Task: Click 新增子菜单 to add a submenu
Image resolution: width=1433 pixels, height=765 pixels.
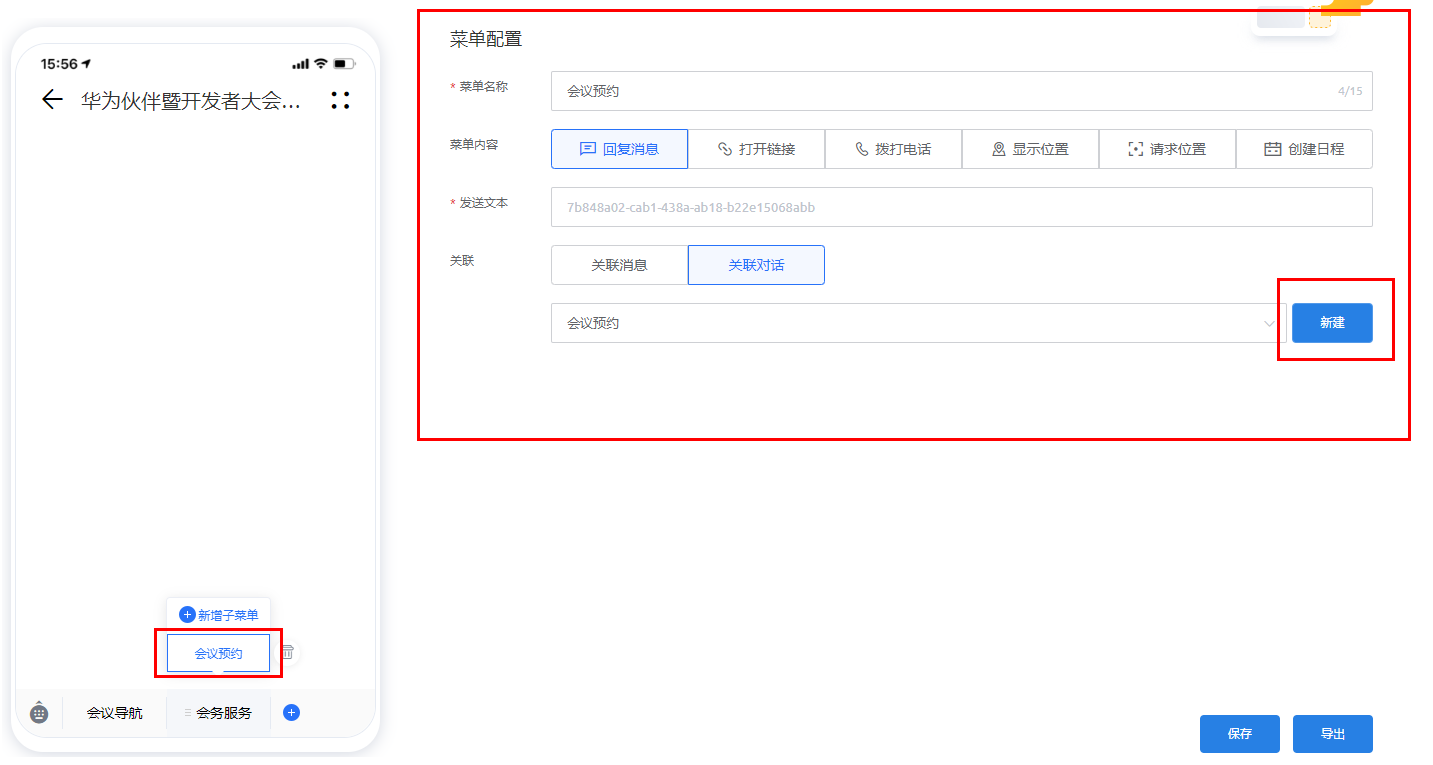Action: tap(218, 615)
